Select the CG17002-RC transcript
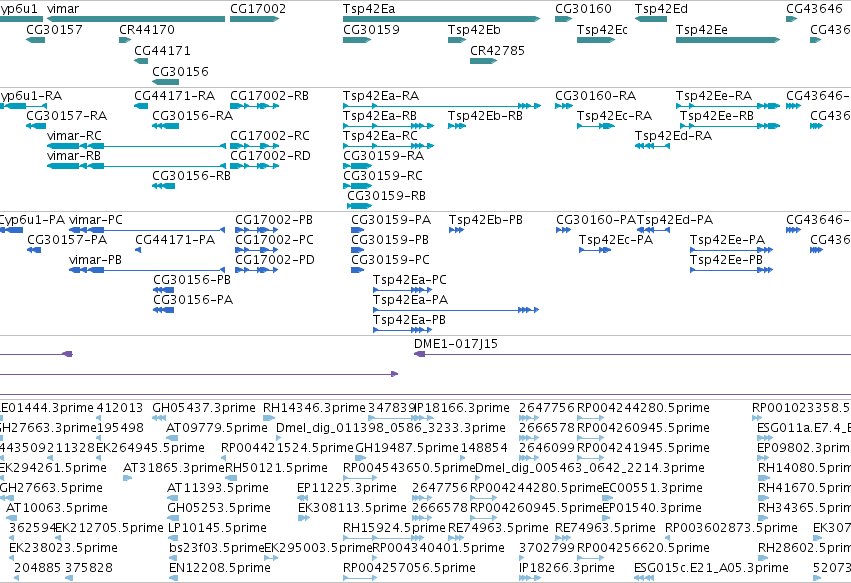The image size is (851, 583). coord(255,146)
